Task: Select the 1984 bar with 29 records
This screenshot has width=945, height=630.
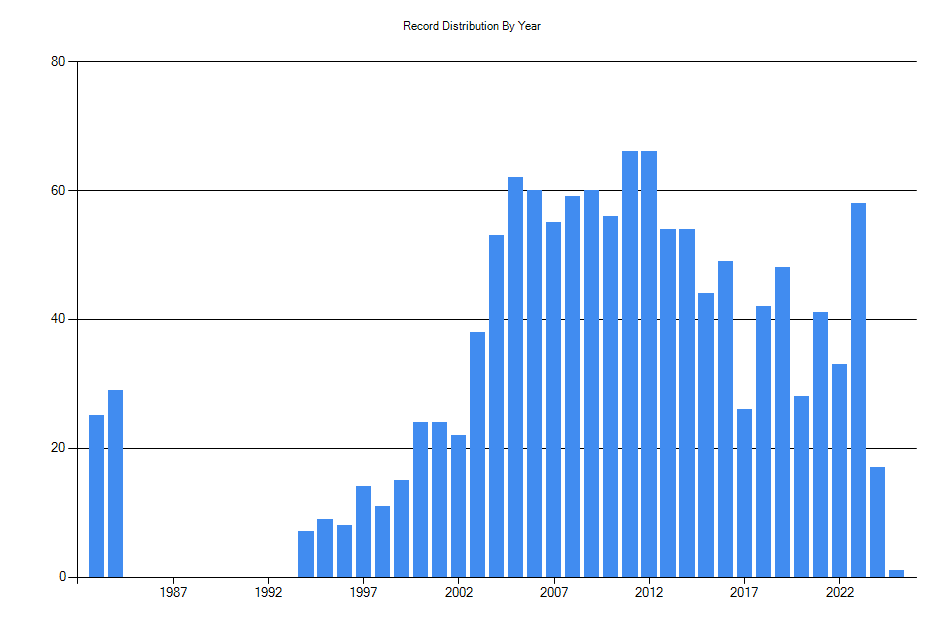Action: tap(116, 484)
